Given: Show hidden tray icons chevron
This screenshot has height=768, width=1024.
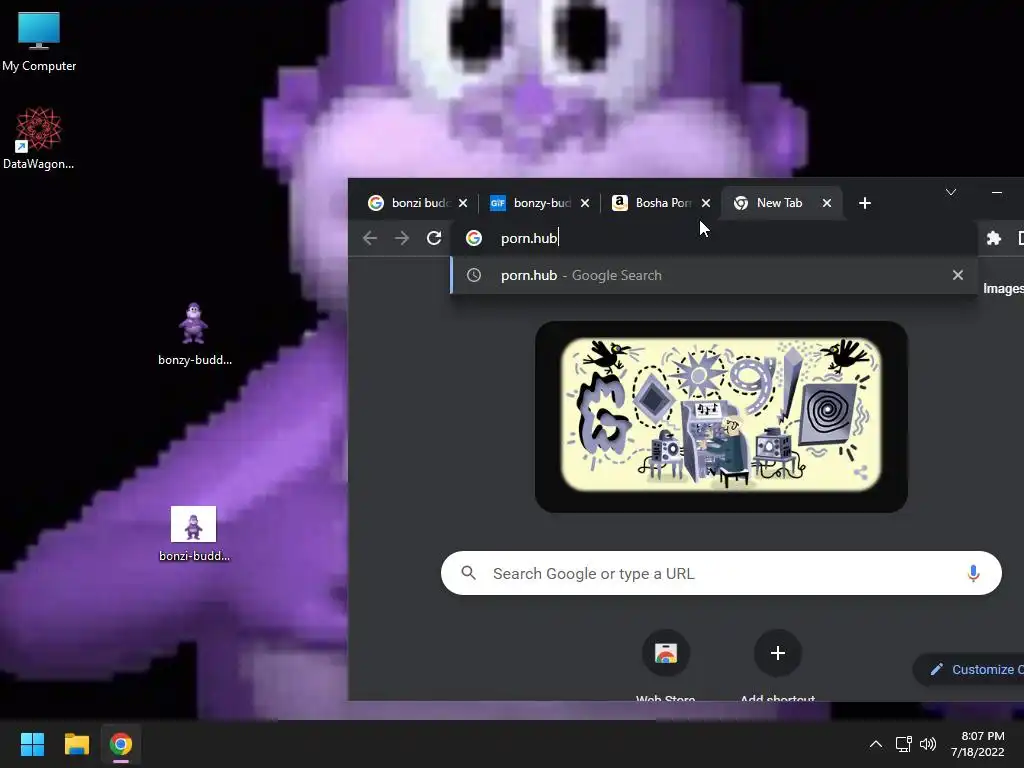Looking at the screenshot, I should (x=876, y=744).
